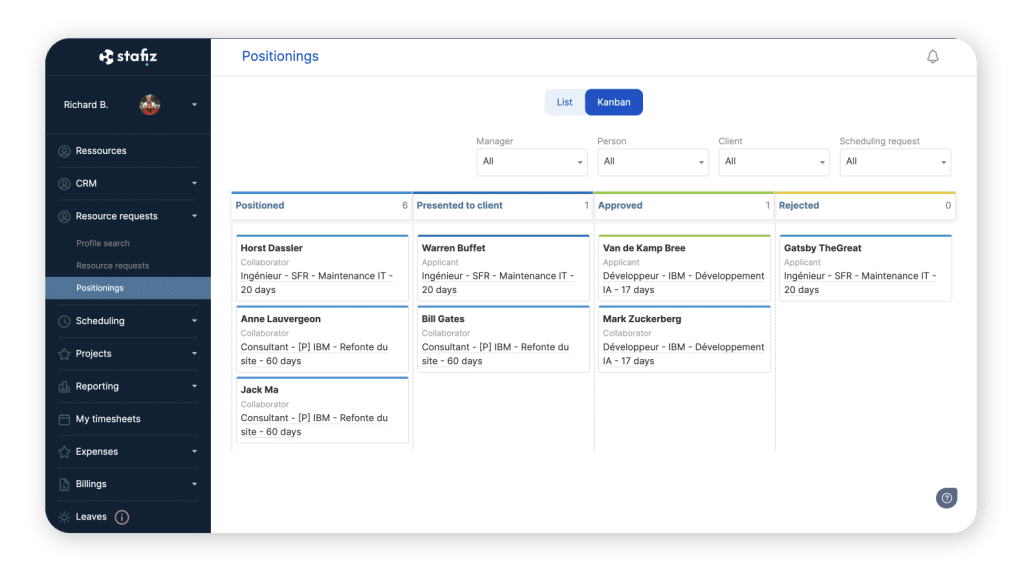Image resolution: width=1024 pixels, height=568 pixels.
Task: Expand the Richard B. user menu arrow
Action: click(194, 104)
